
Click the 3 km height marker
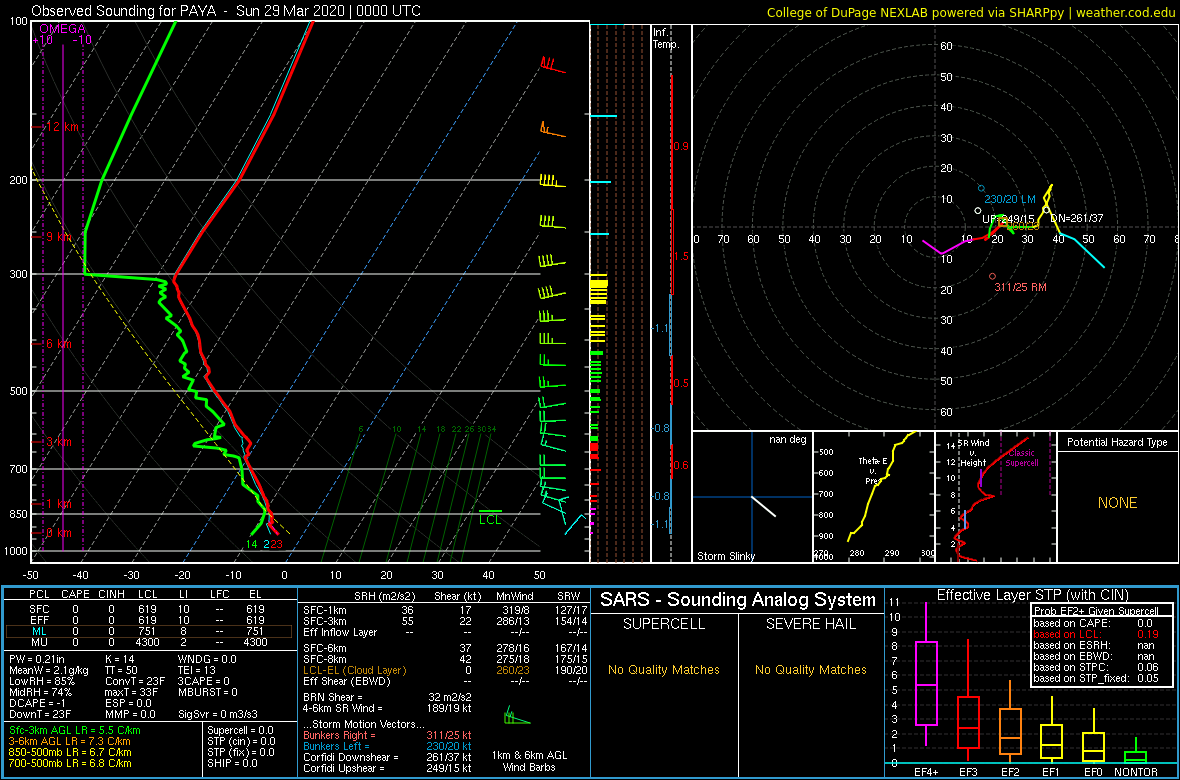[59, 441]
